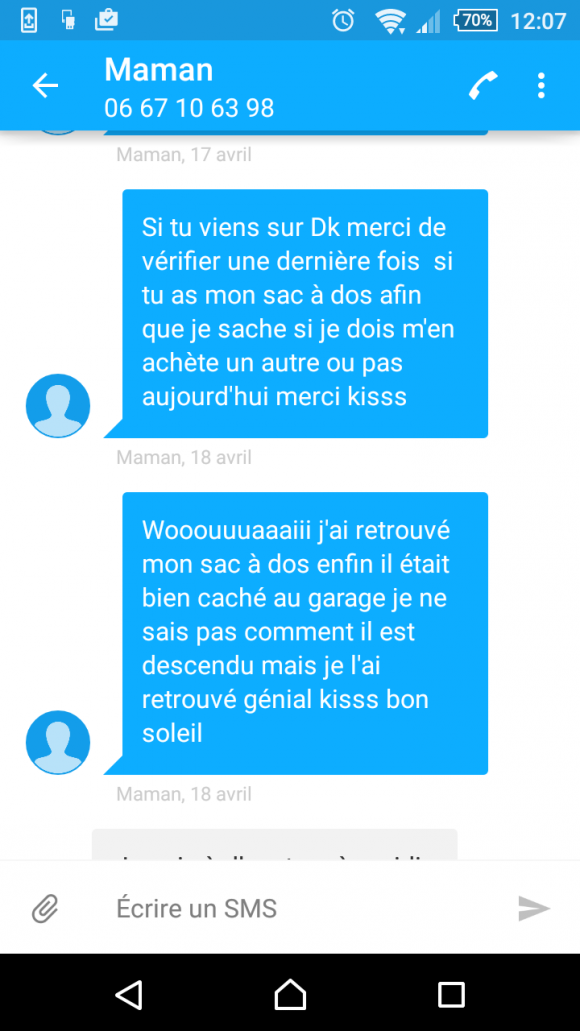
Task: Tap the Android home button
Action: pos(290,994)
